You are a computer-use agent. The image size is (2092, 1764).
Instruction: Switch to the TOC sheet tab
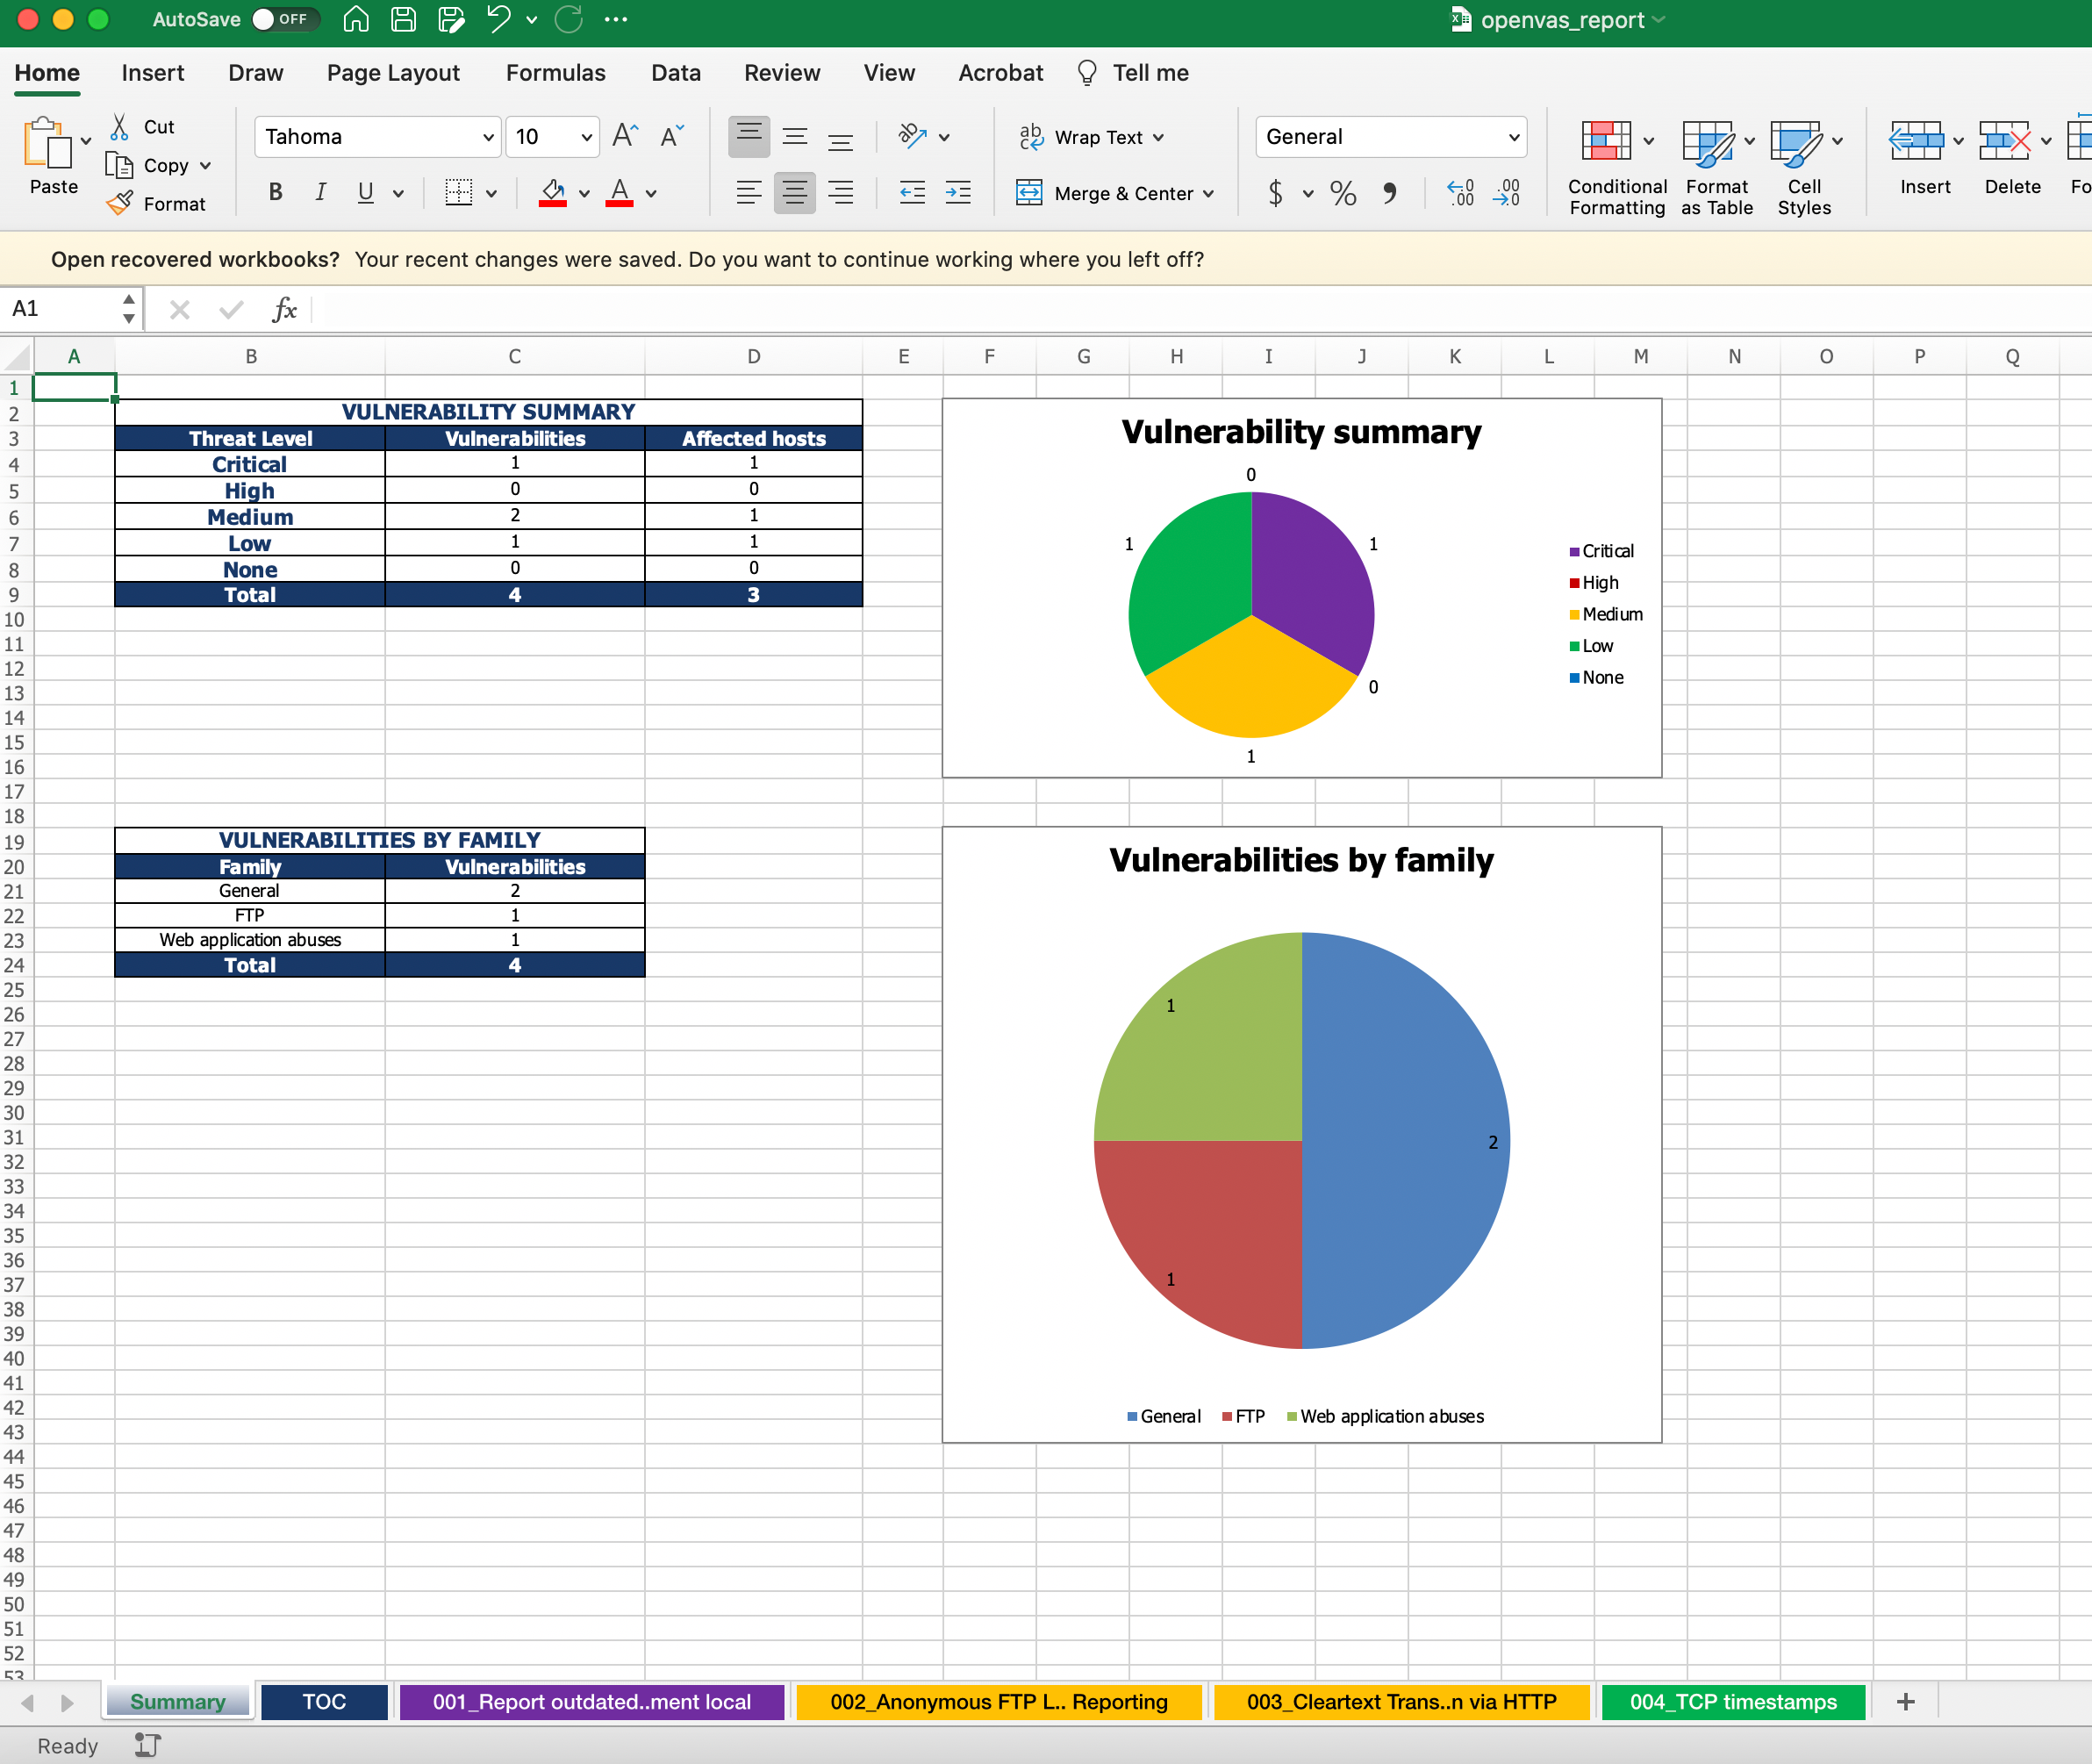[x=324, y=1701]
